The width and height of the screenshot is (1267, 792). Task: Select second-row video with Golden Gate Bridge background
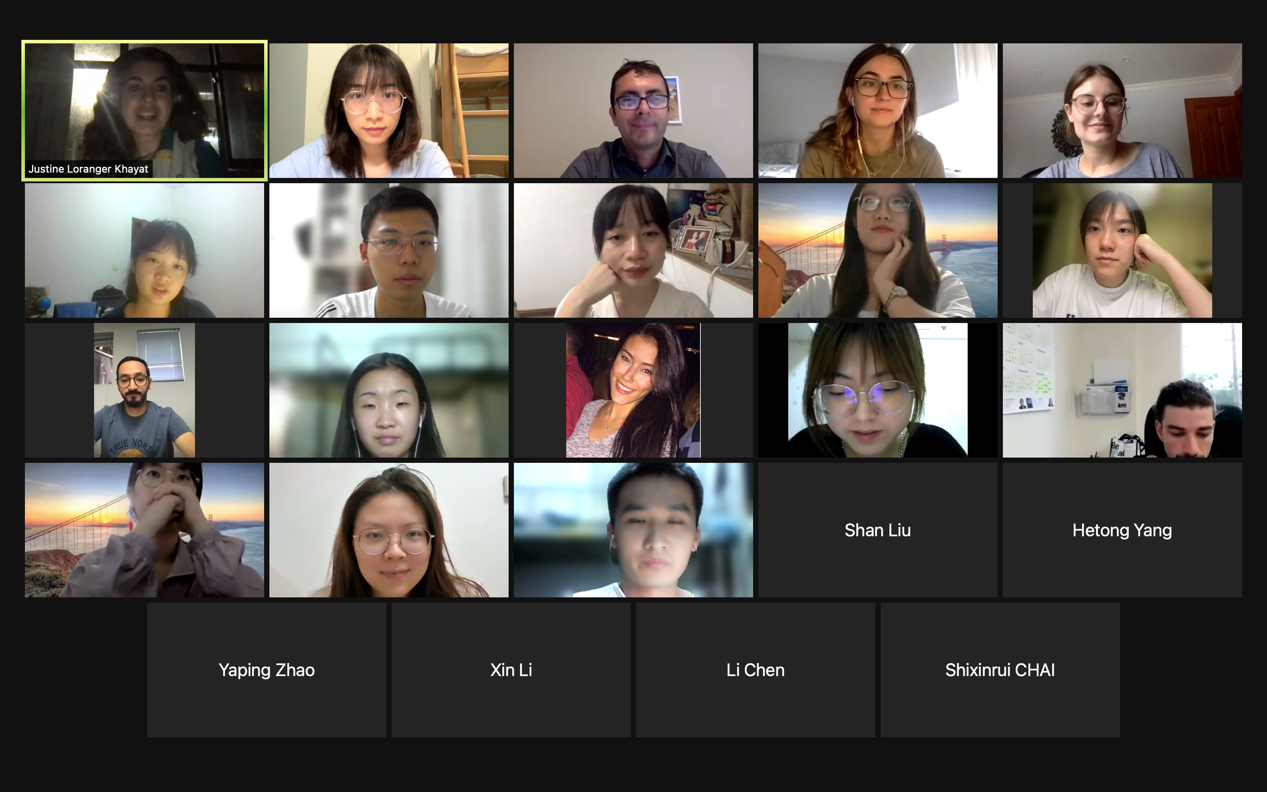(x=877, y=250)
